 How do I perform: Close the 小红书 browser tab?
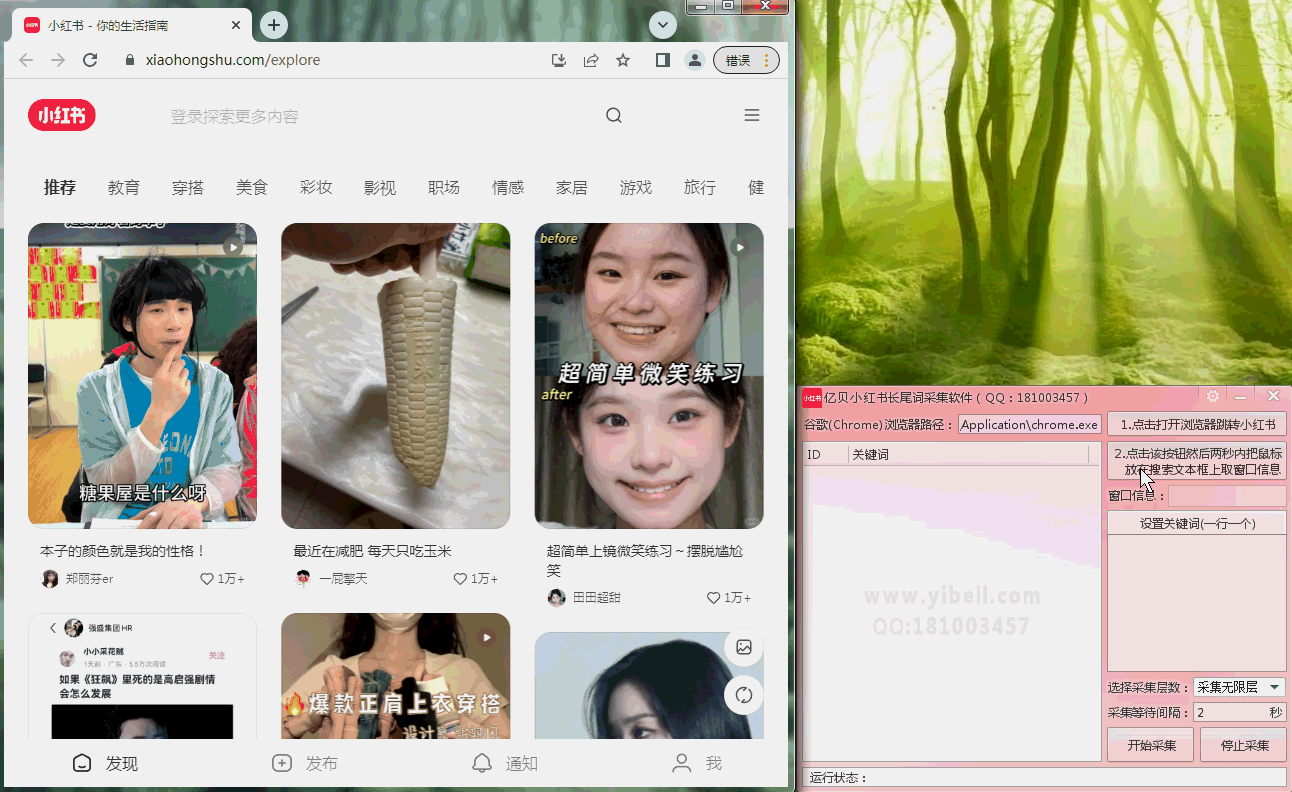pos(236,25)
